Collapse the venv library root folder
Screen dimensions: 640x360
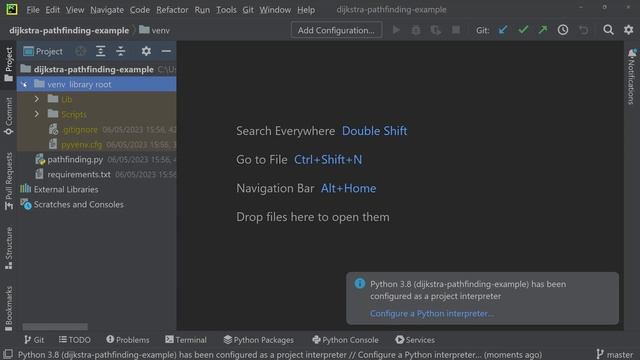(x=24, y=84)
